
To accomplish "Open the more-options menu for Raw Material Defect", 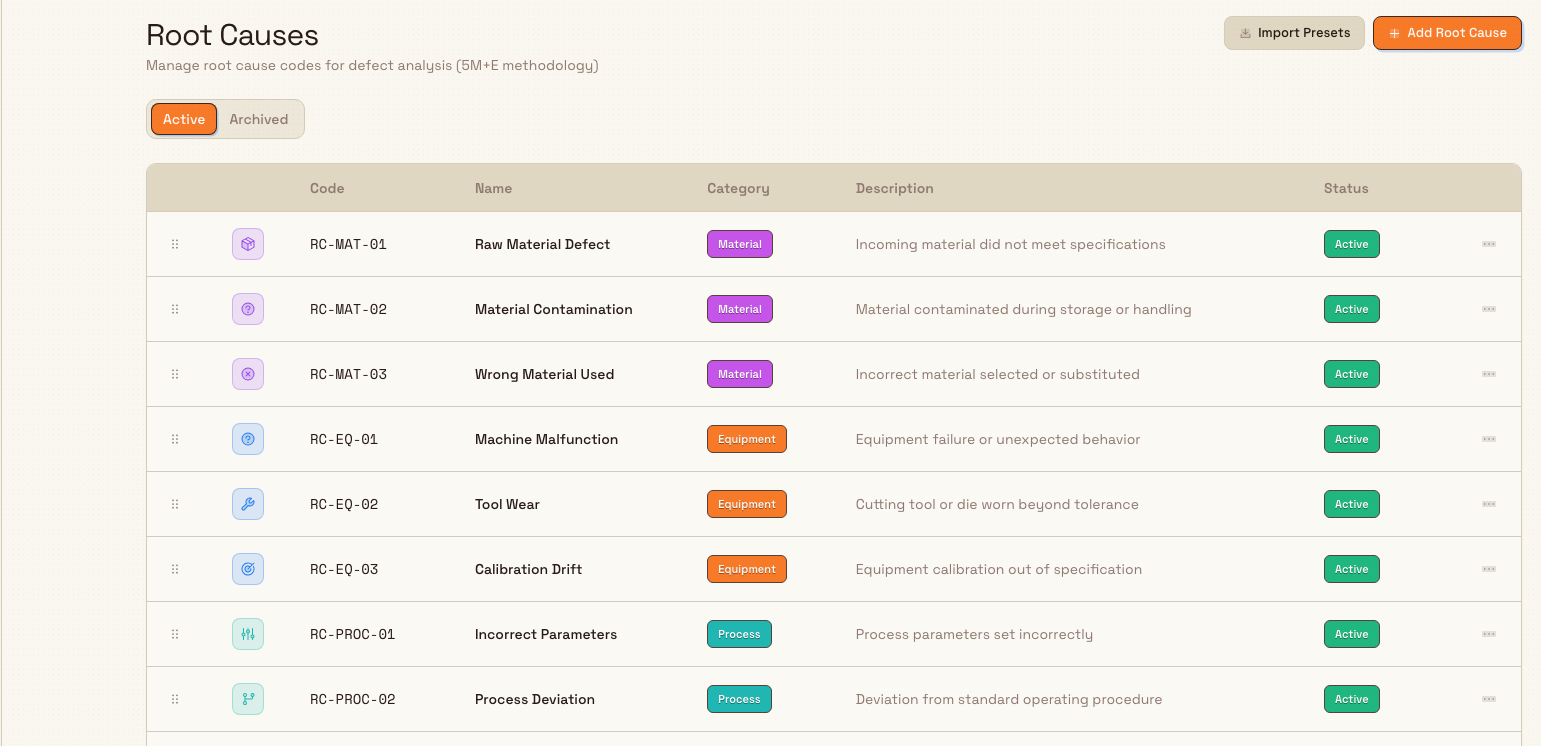I will point(1489,244).
